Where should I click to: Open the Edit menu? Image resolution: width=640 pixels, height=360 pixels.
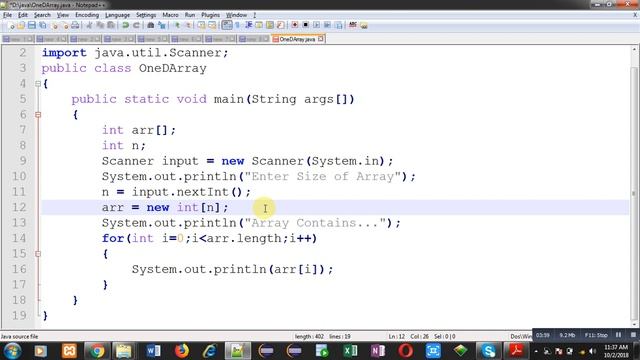point(23,15)
